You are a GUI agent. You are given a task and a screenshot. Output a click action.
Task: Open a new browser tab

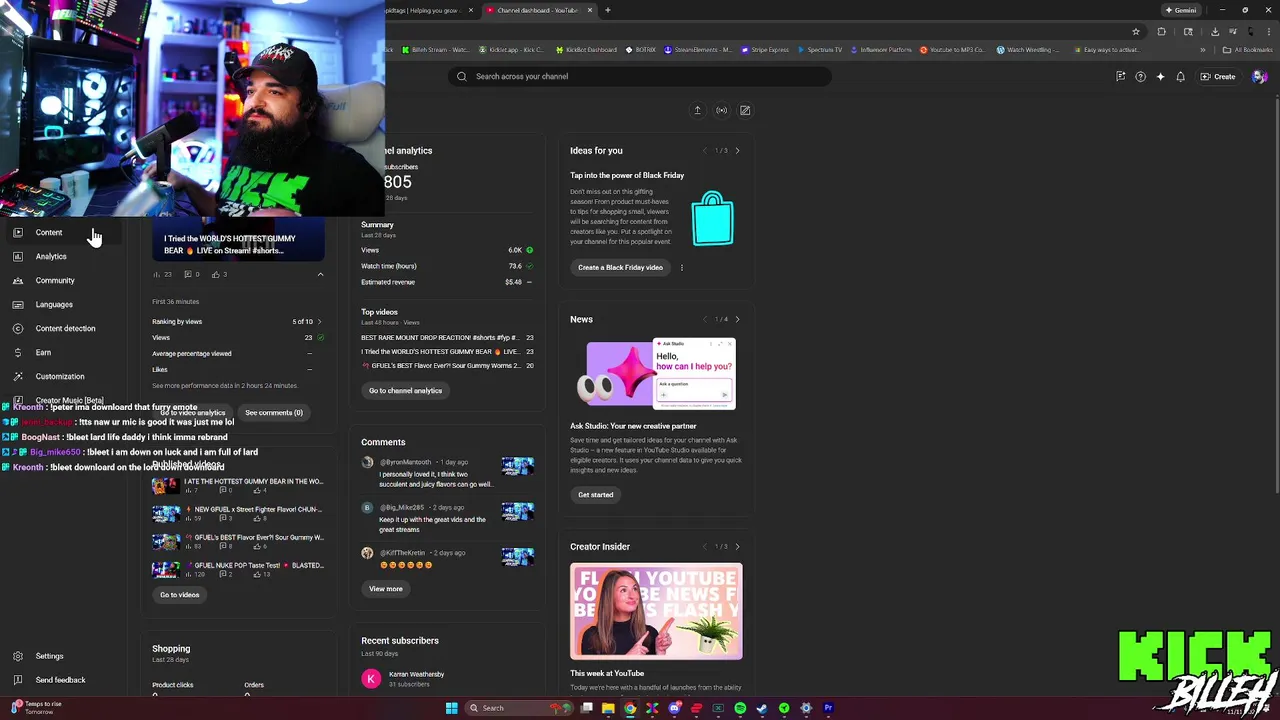pyautogui.click(x=607, y=10)
